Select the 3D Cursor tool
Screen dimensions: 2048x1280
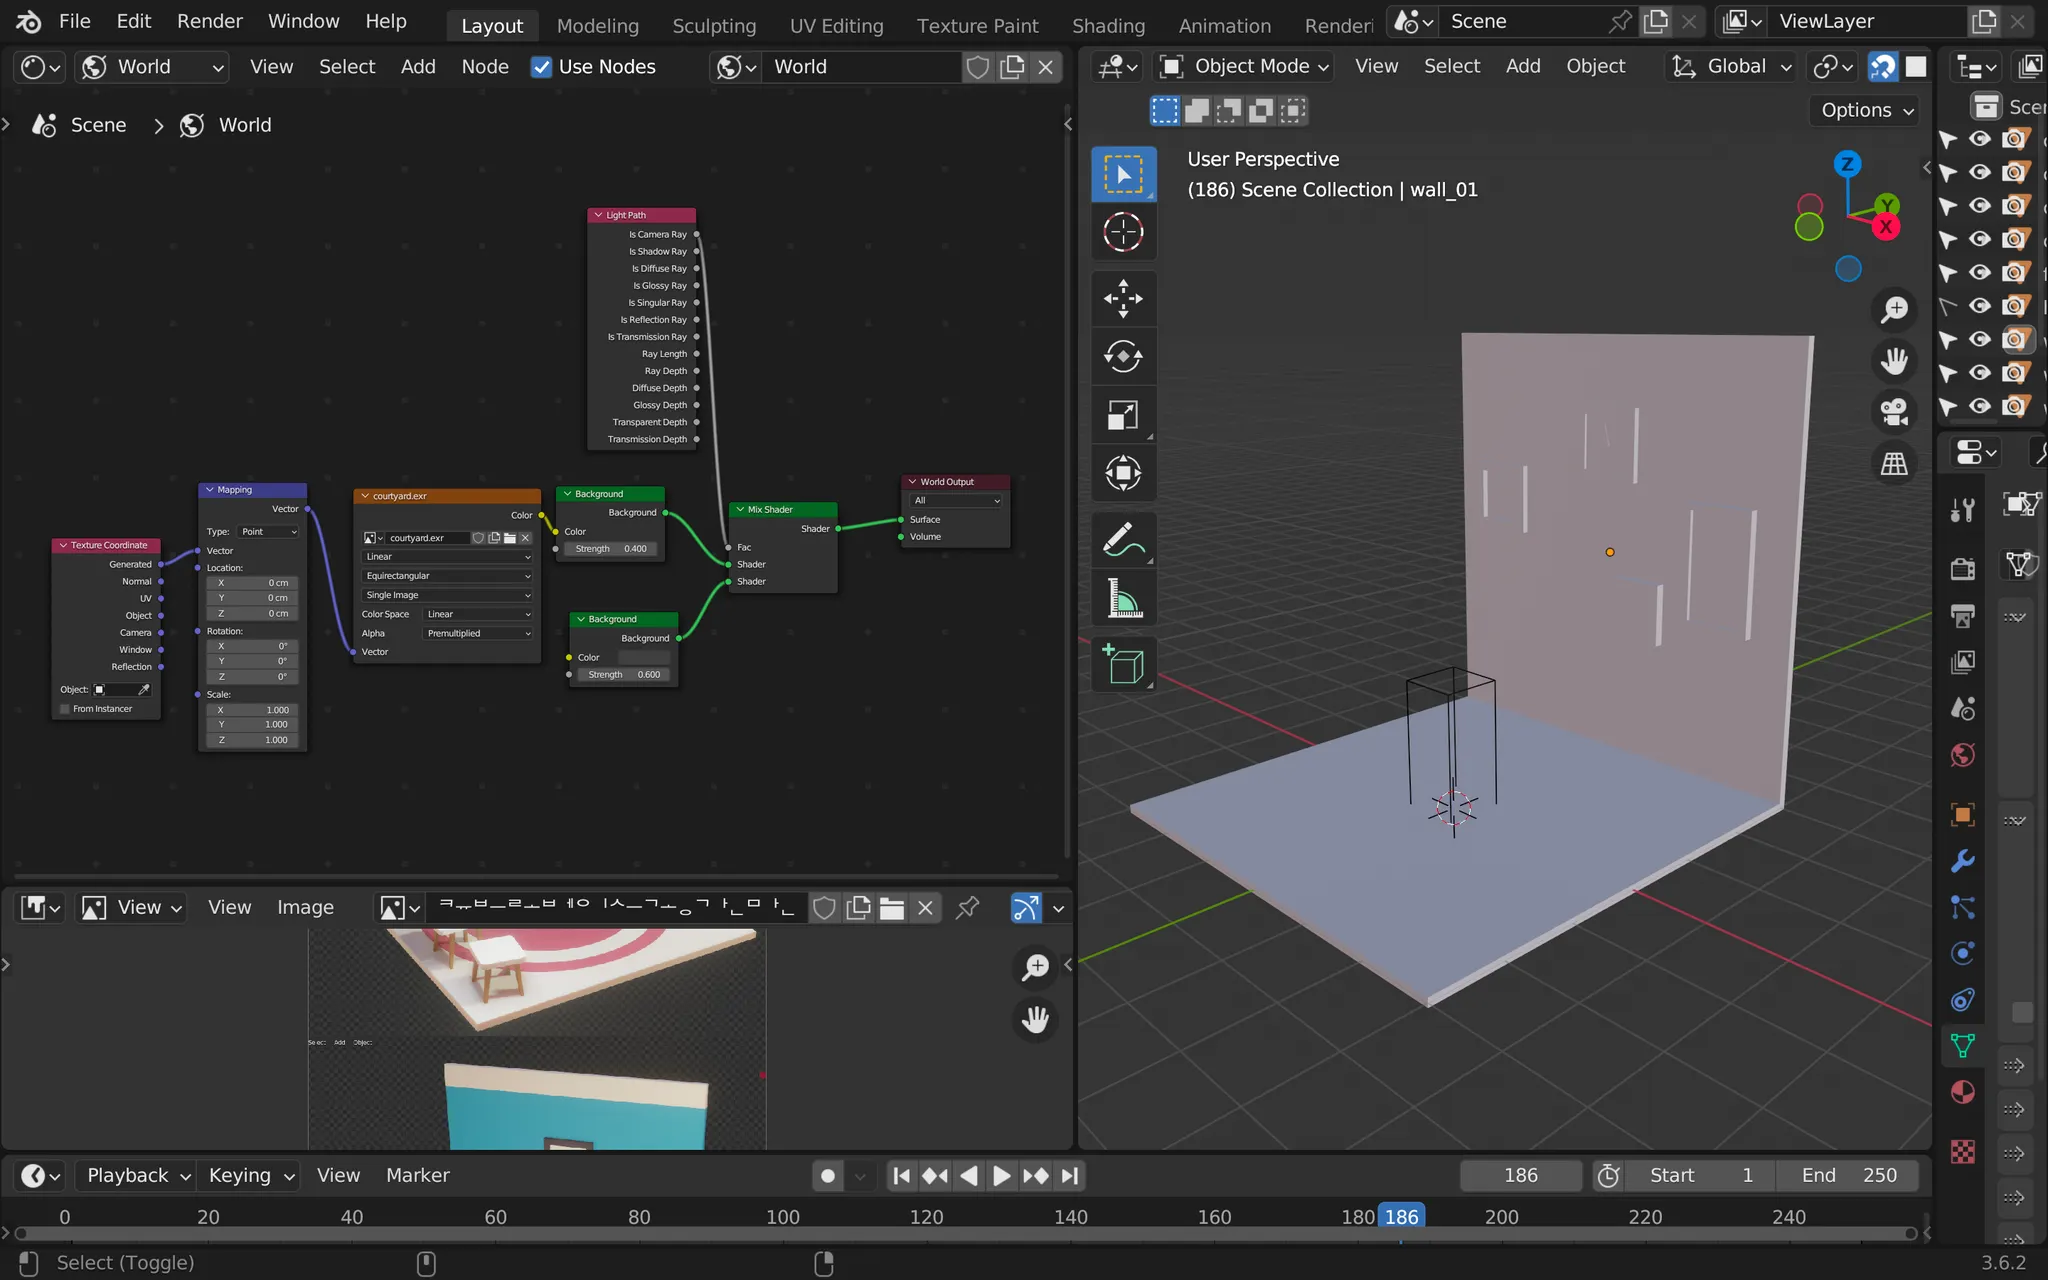(1123, 232)
